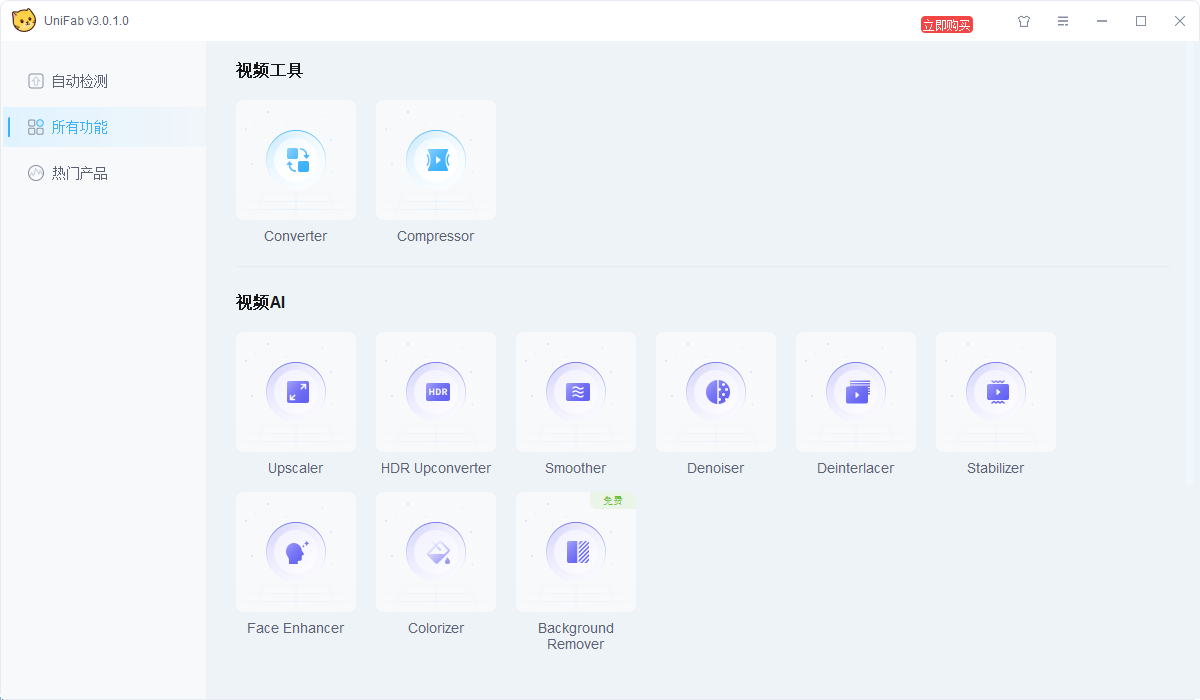Open the Converter video tool
Viewport: 1200px width, 700px height.
coord(295,160)
